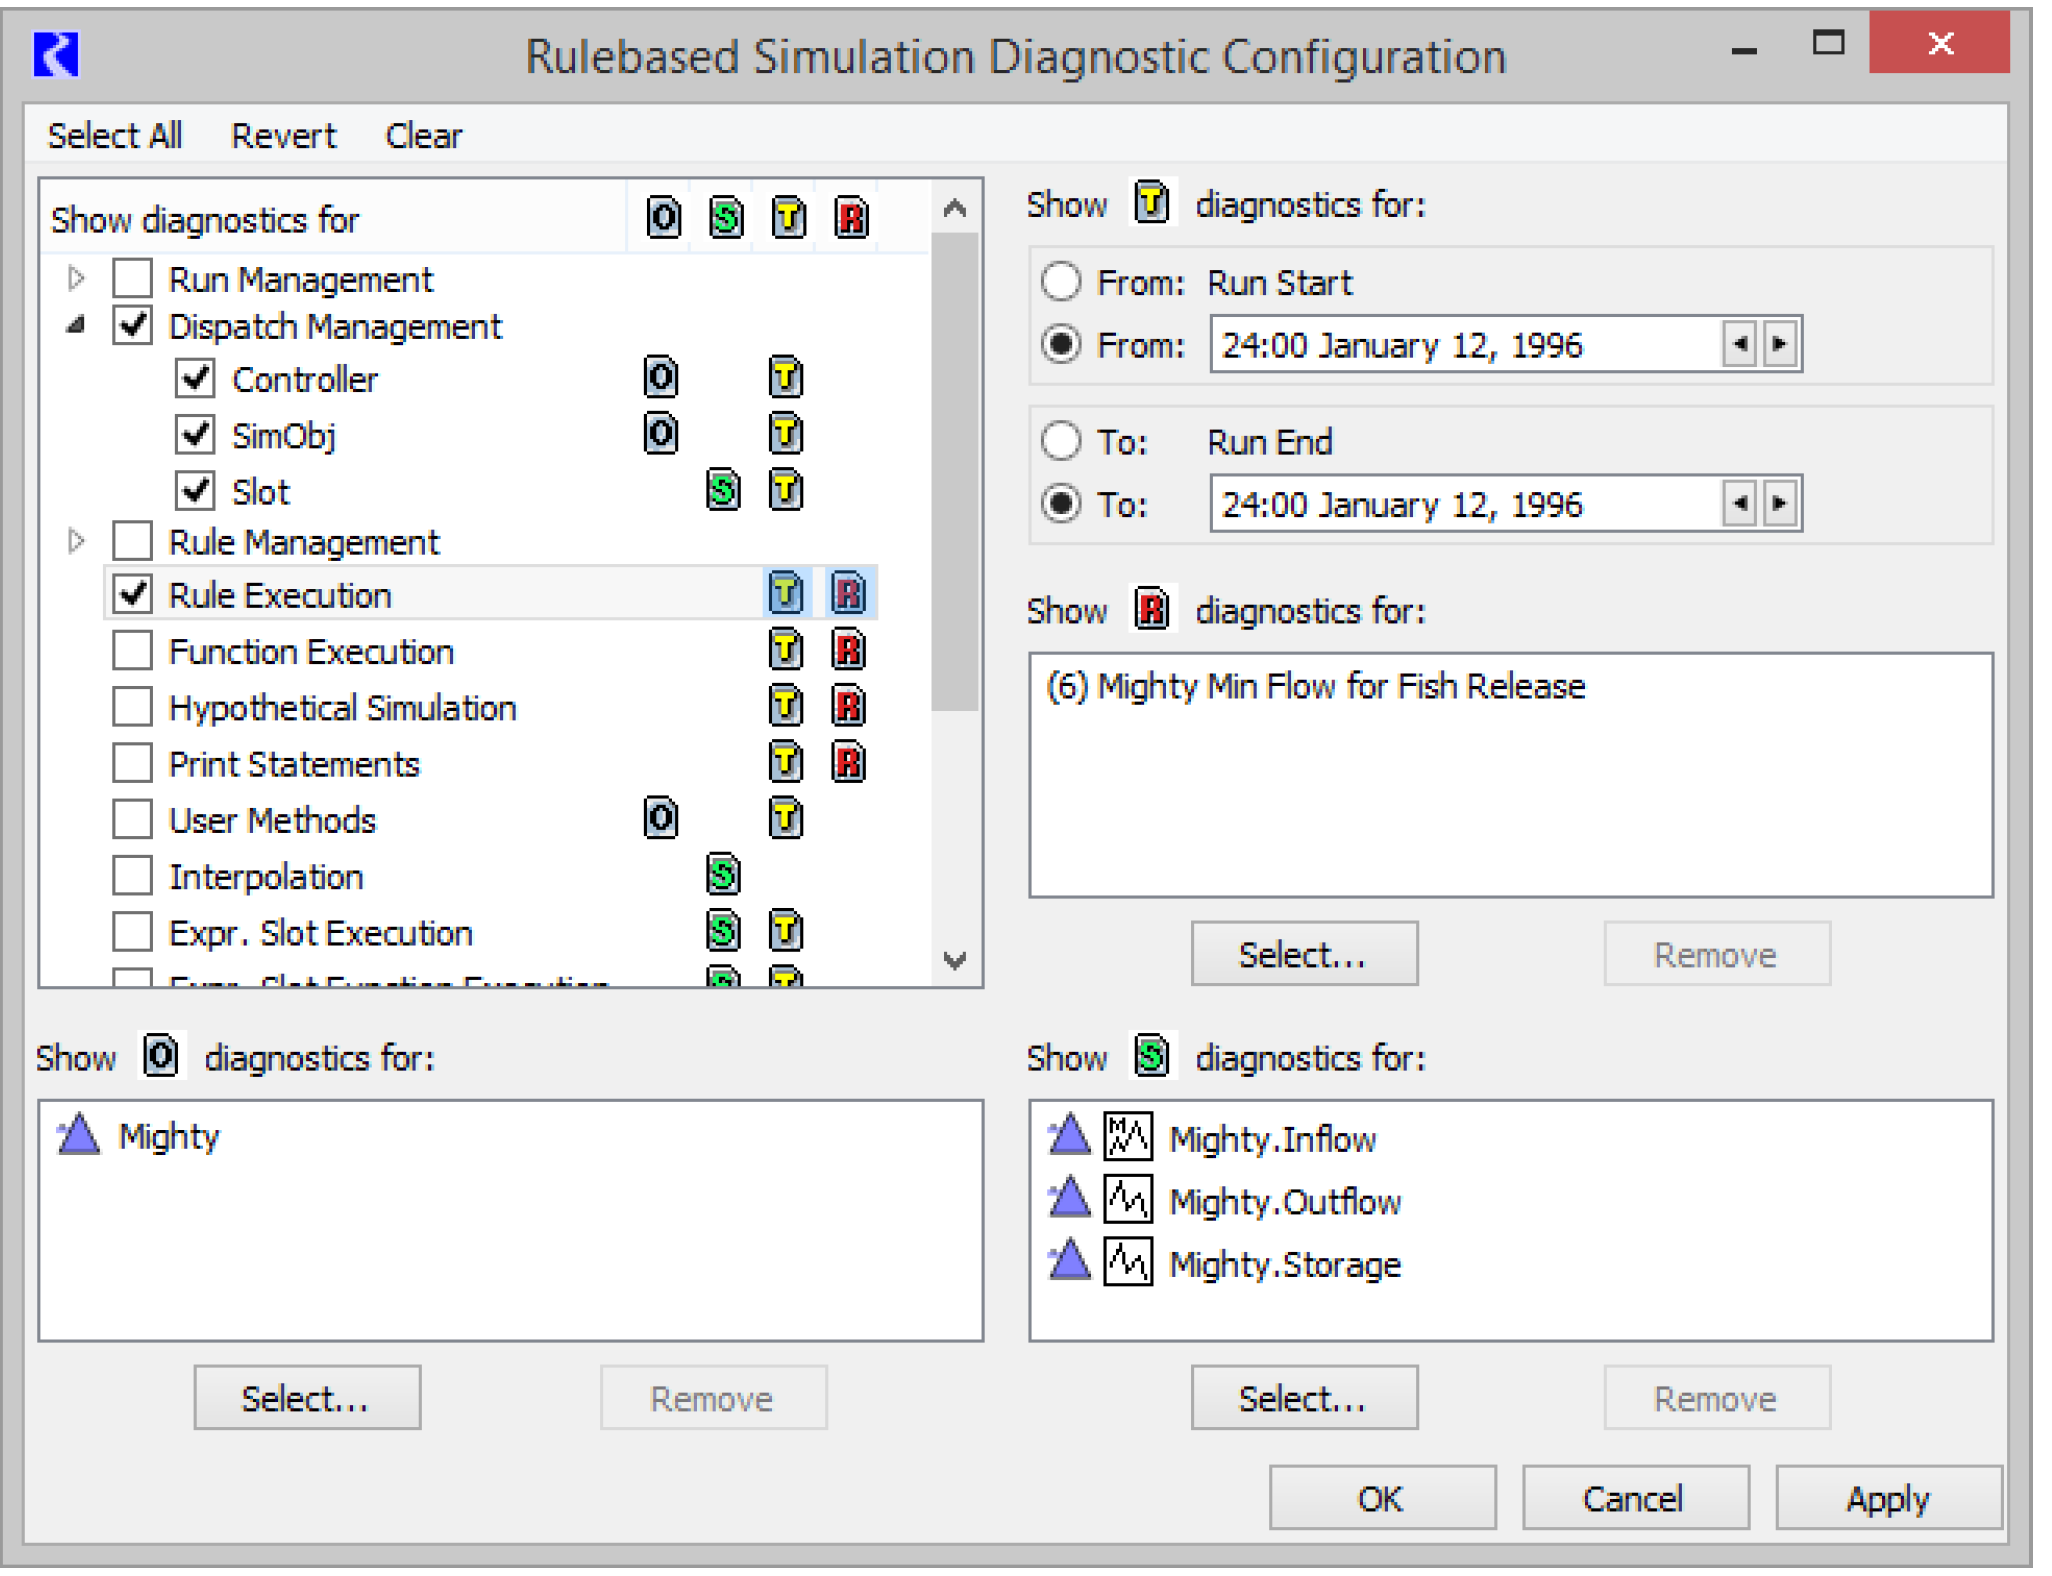Screen dimensions: 2052x1576
Task: Expand the Run Management tree node
Action: [77, 278]
